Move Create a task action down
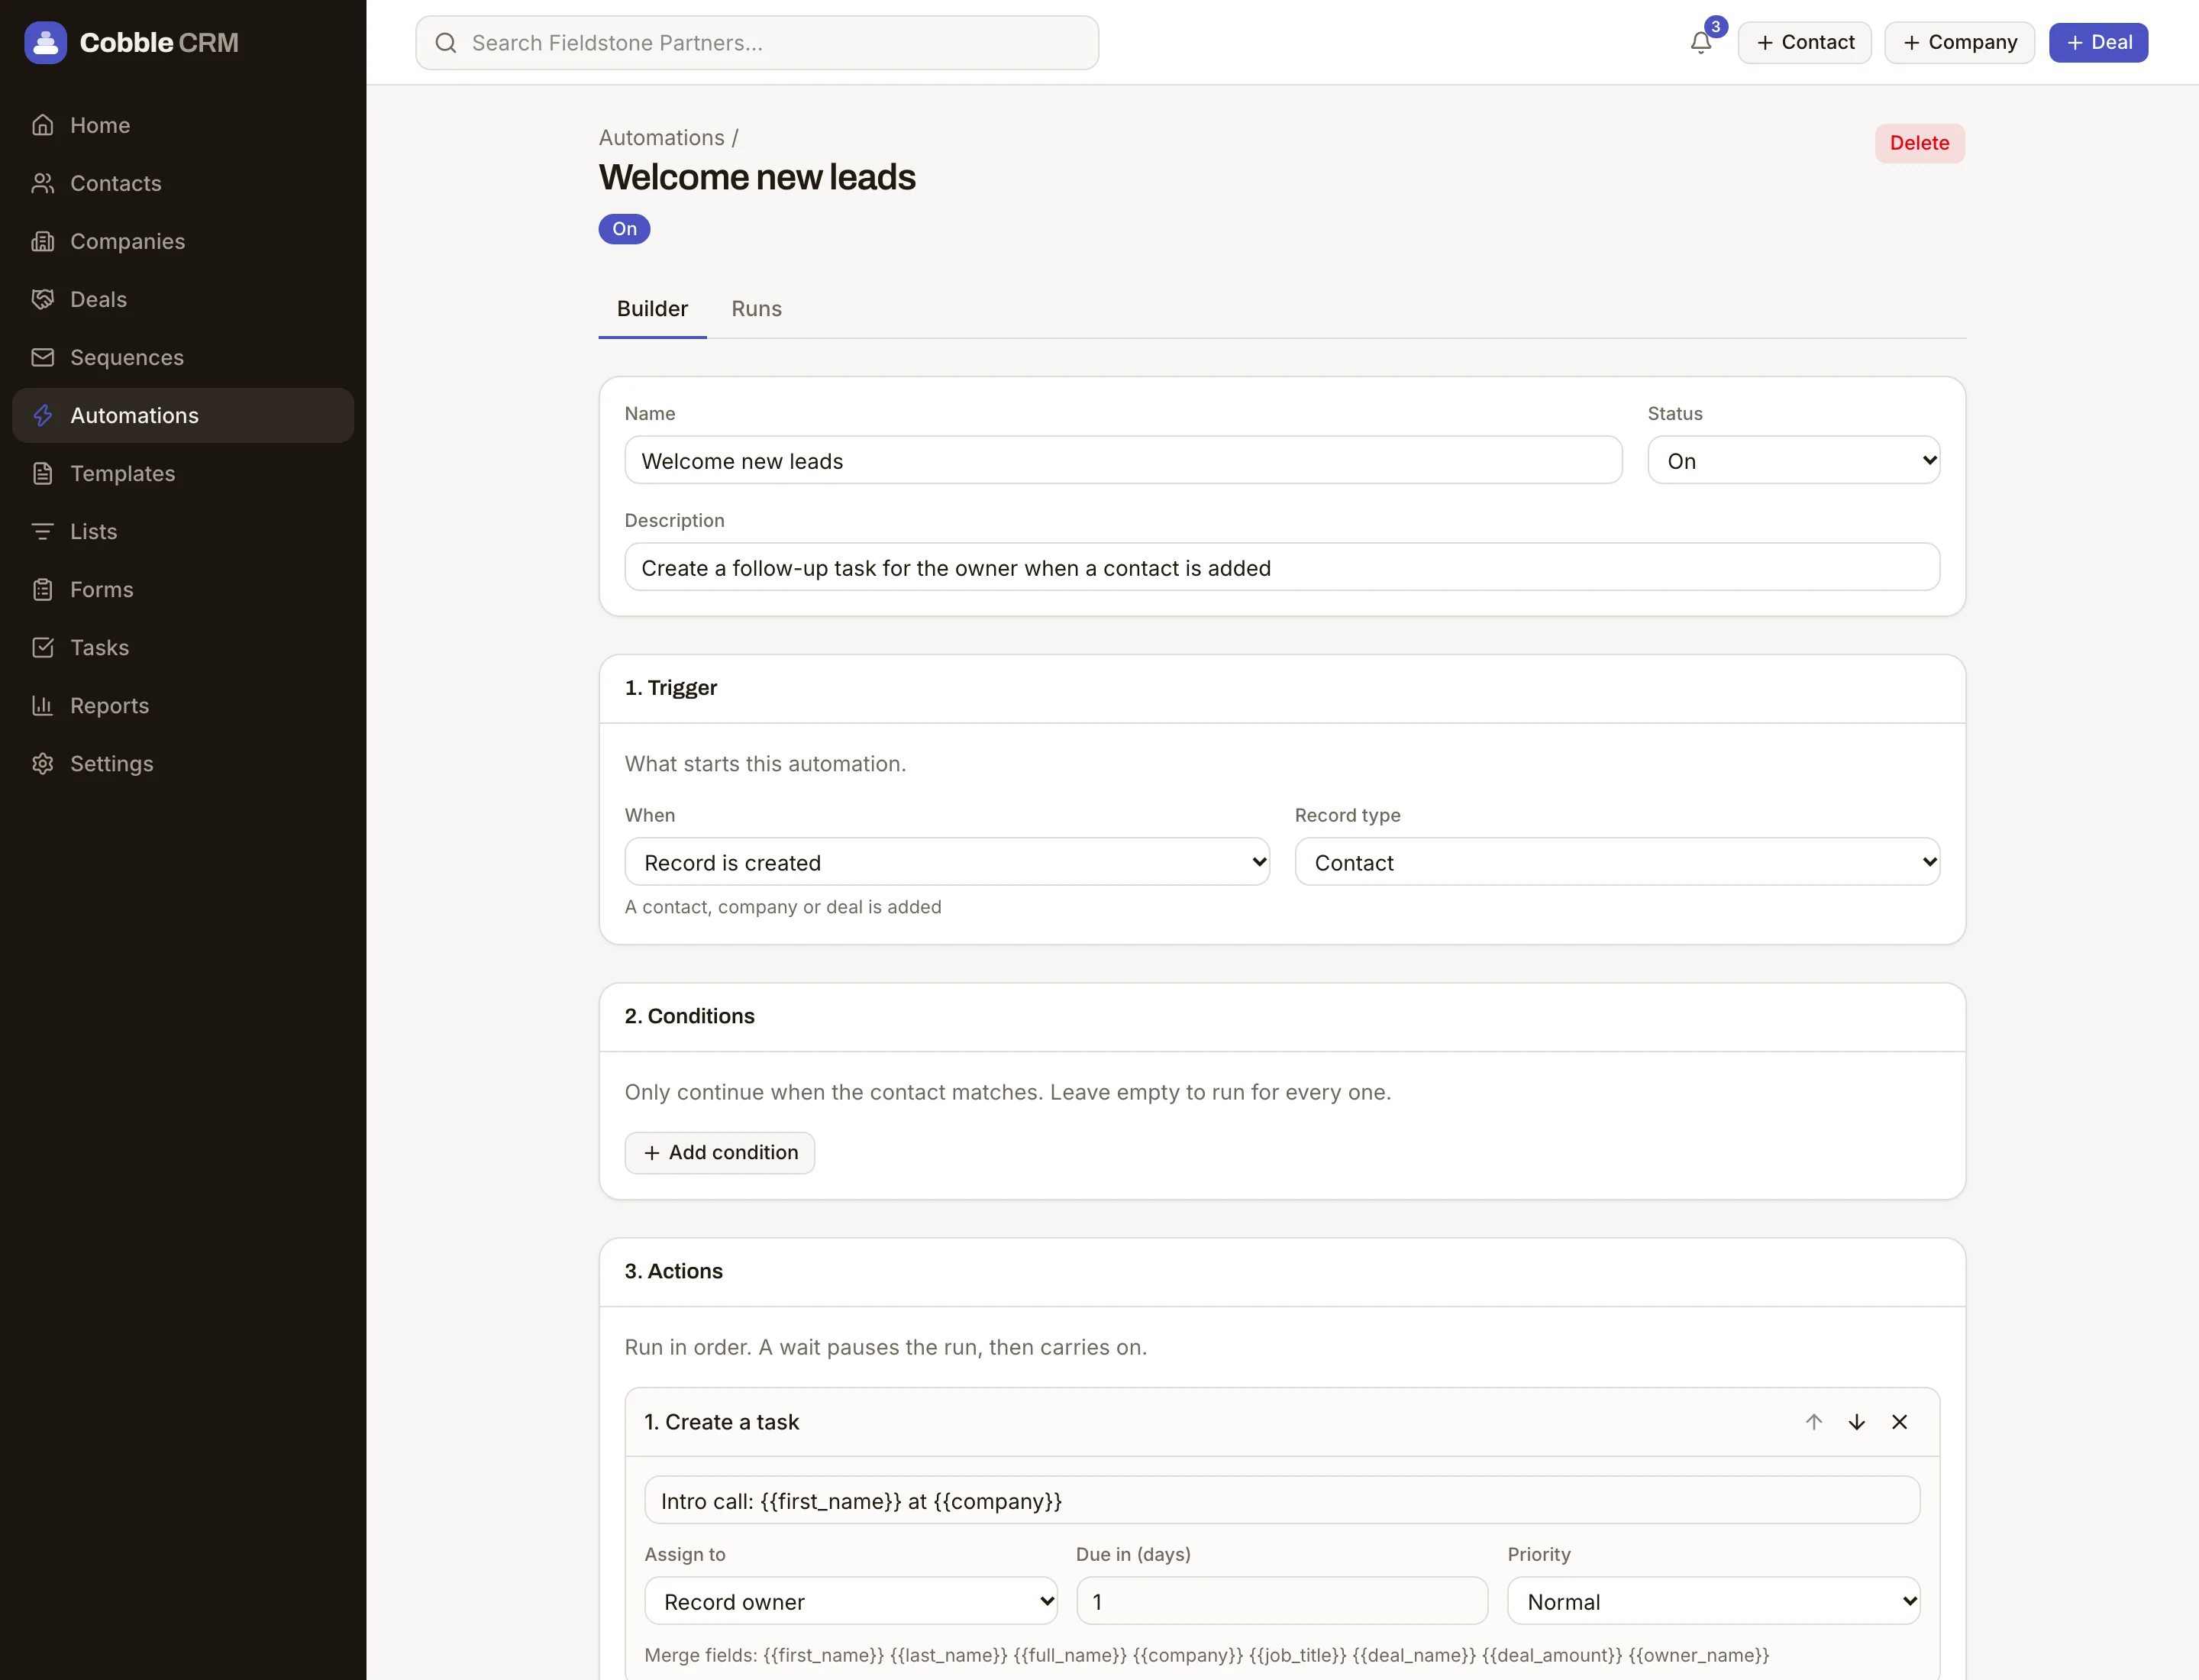 pos(1857,1422)
